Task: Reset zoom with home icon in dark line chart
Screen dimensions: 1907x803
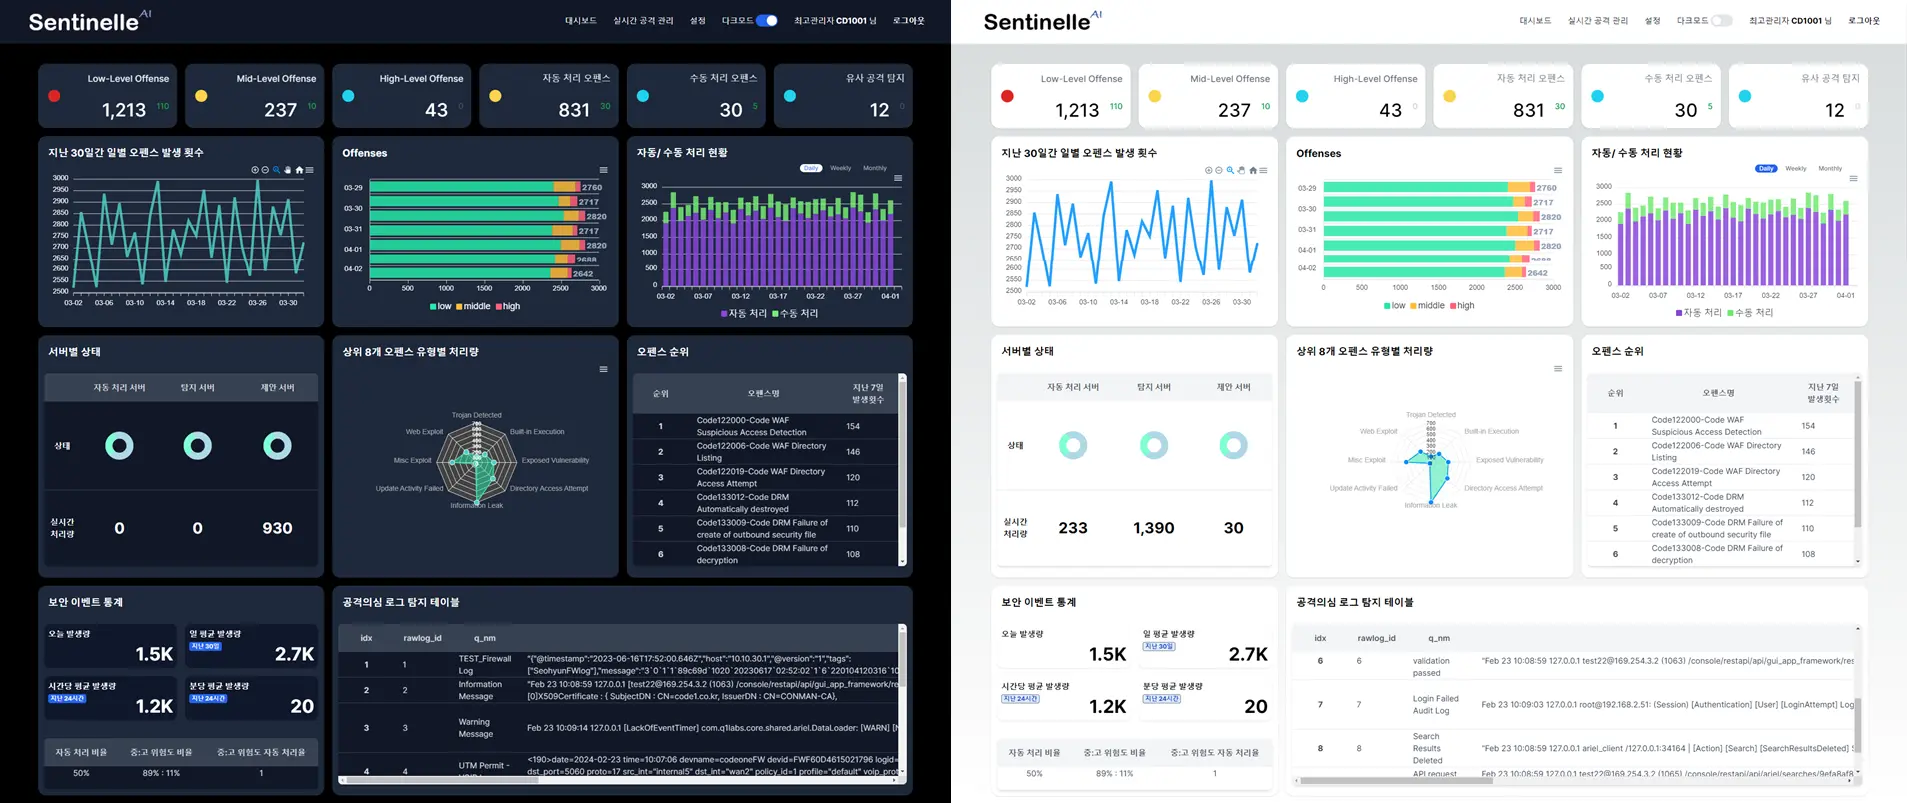Action: 299,170
